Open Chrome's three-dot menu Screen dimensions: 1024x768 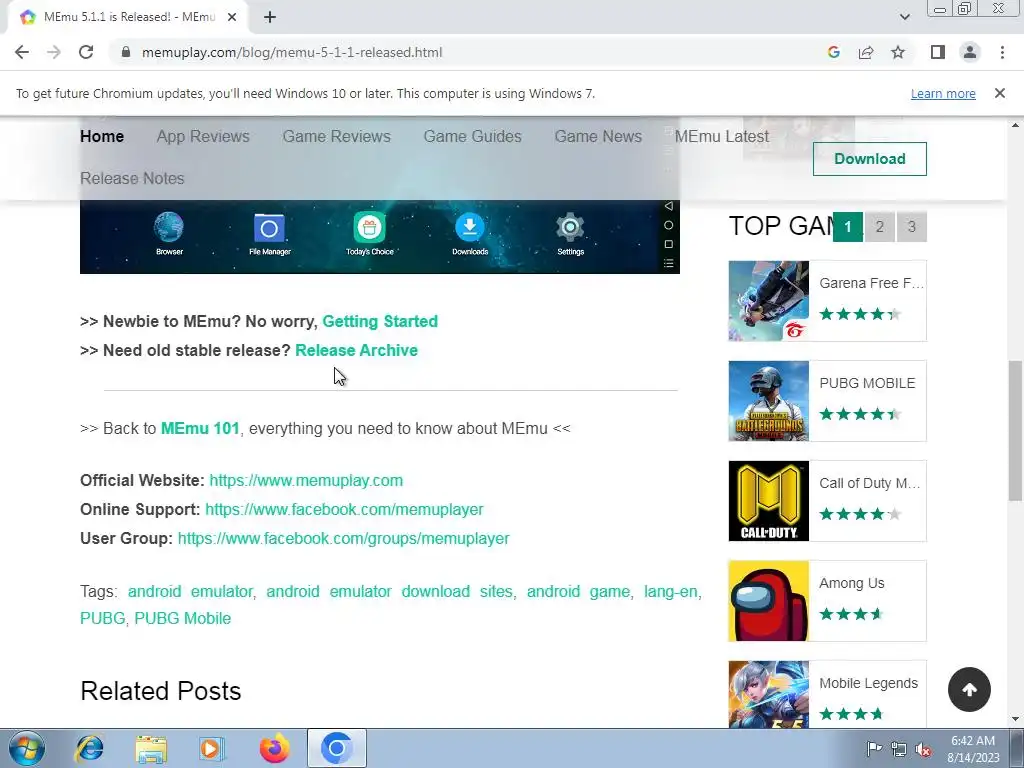(1002, 52)
